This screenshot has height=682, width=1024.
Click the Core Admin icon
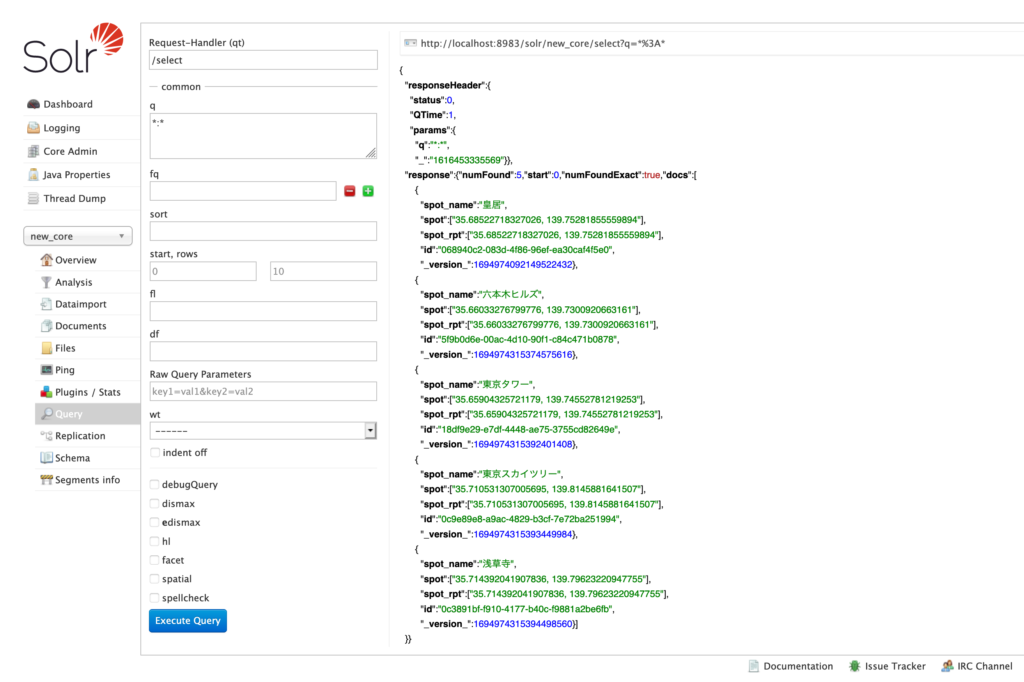33,152
